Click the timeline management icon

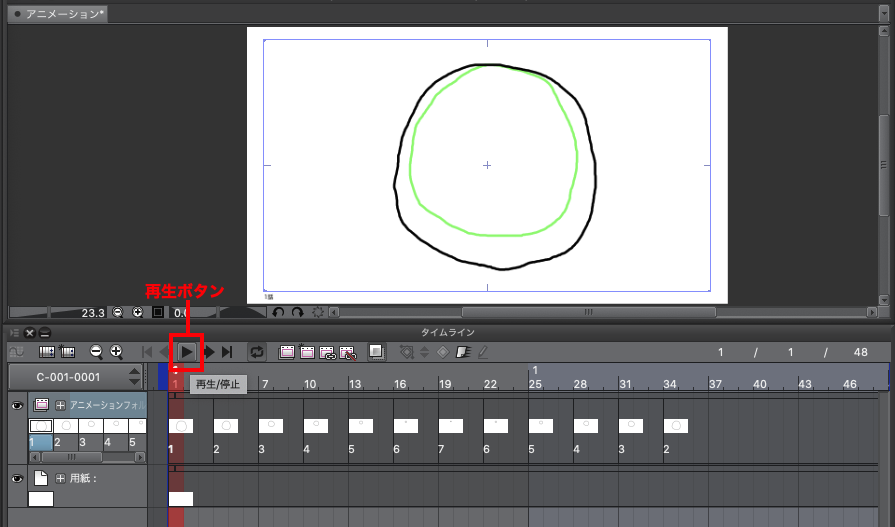pos(46,352)
